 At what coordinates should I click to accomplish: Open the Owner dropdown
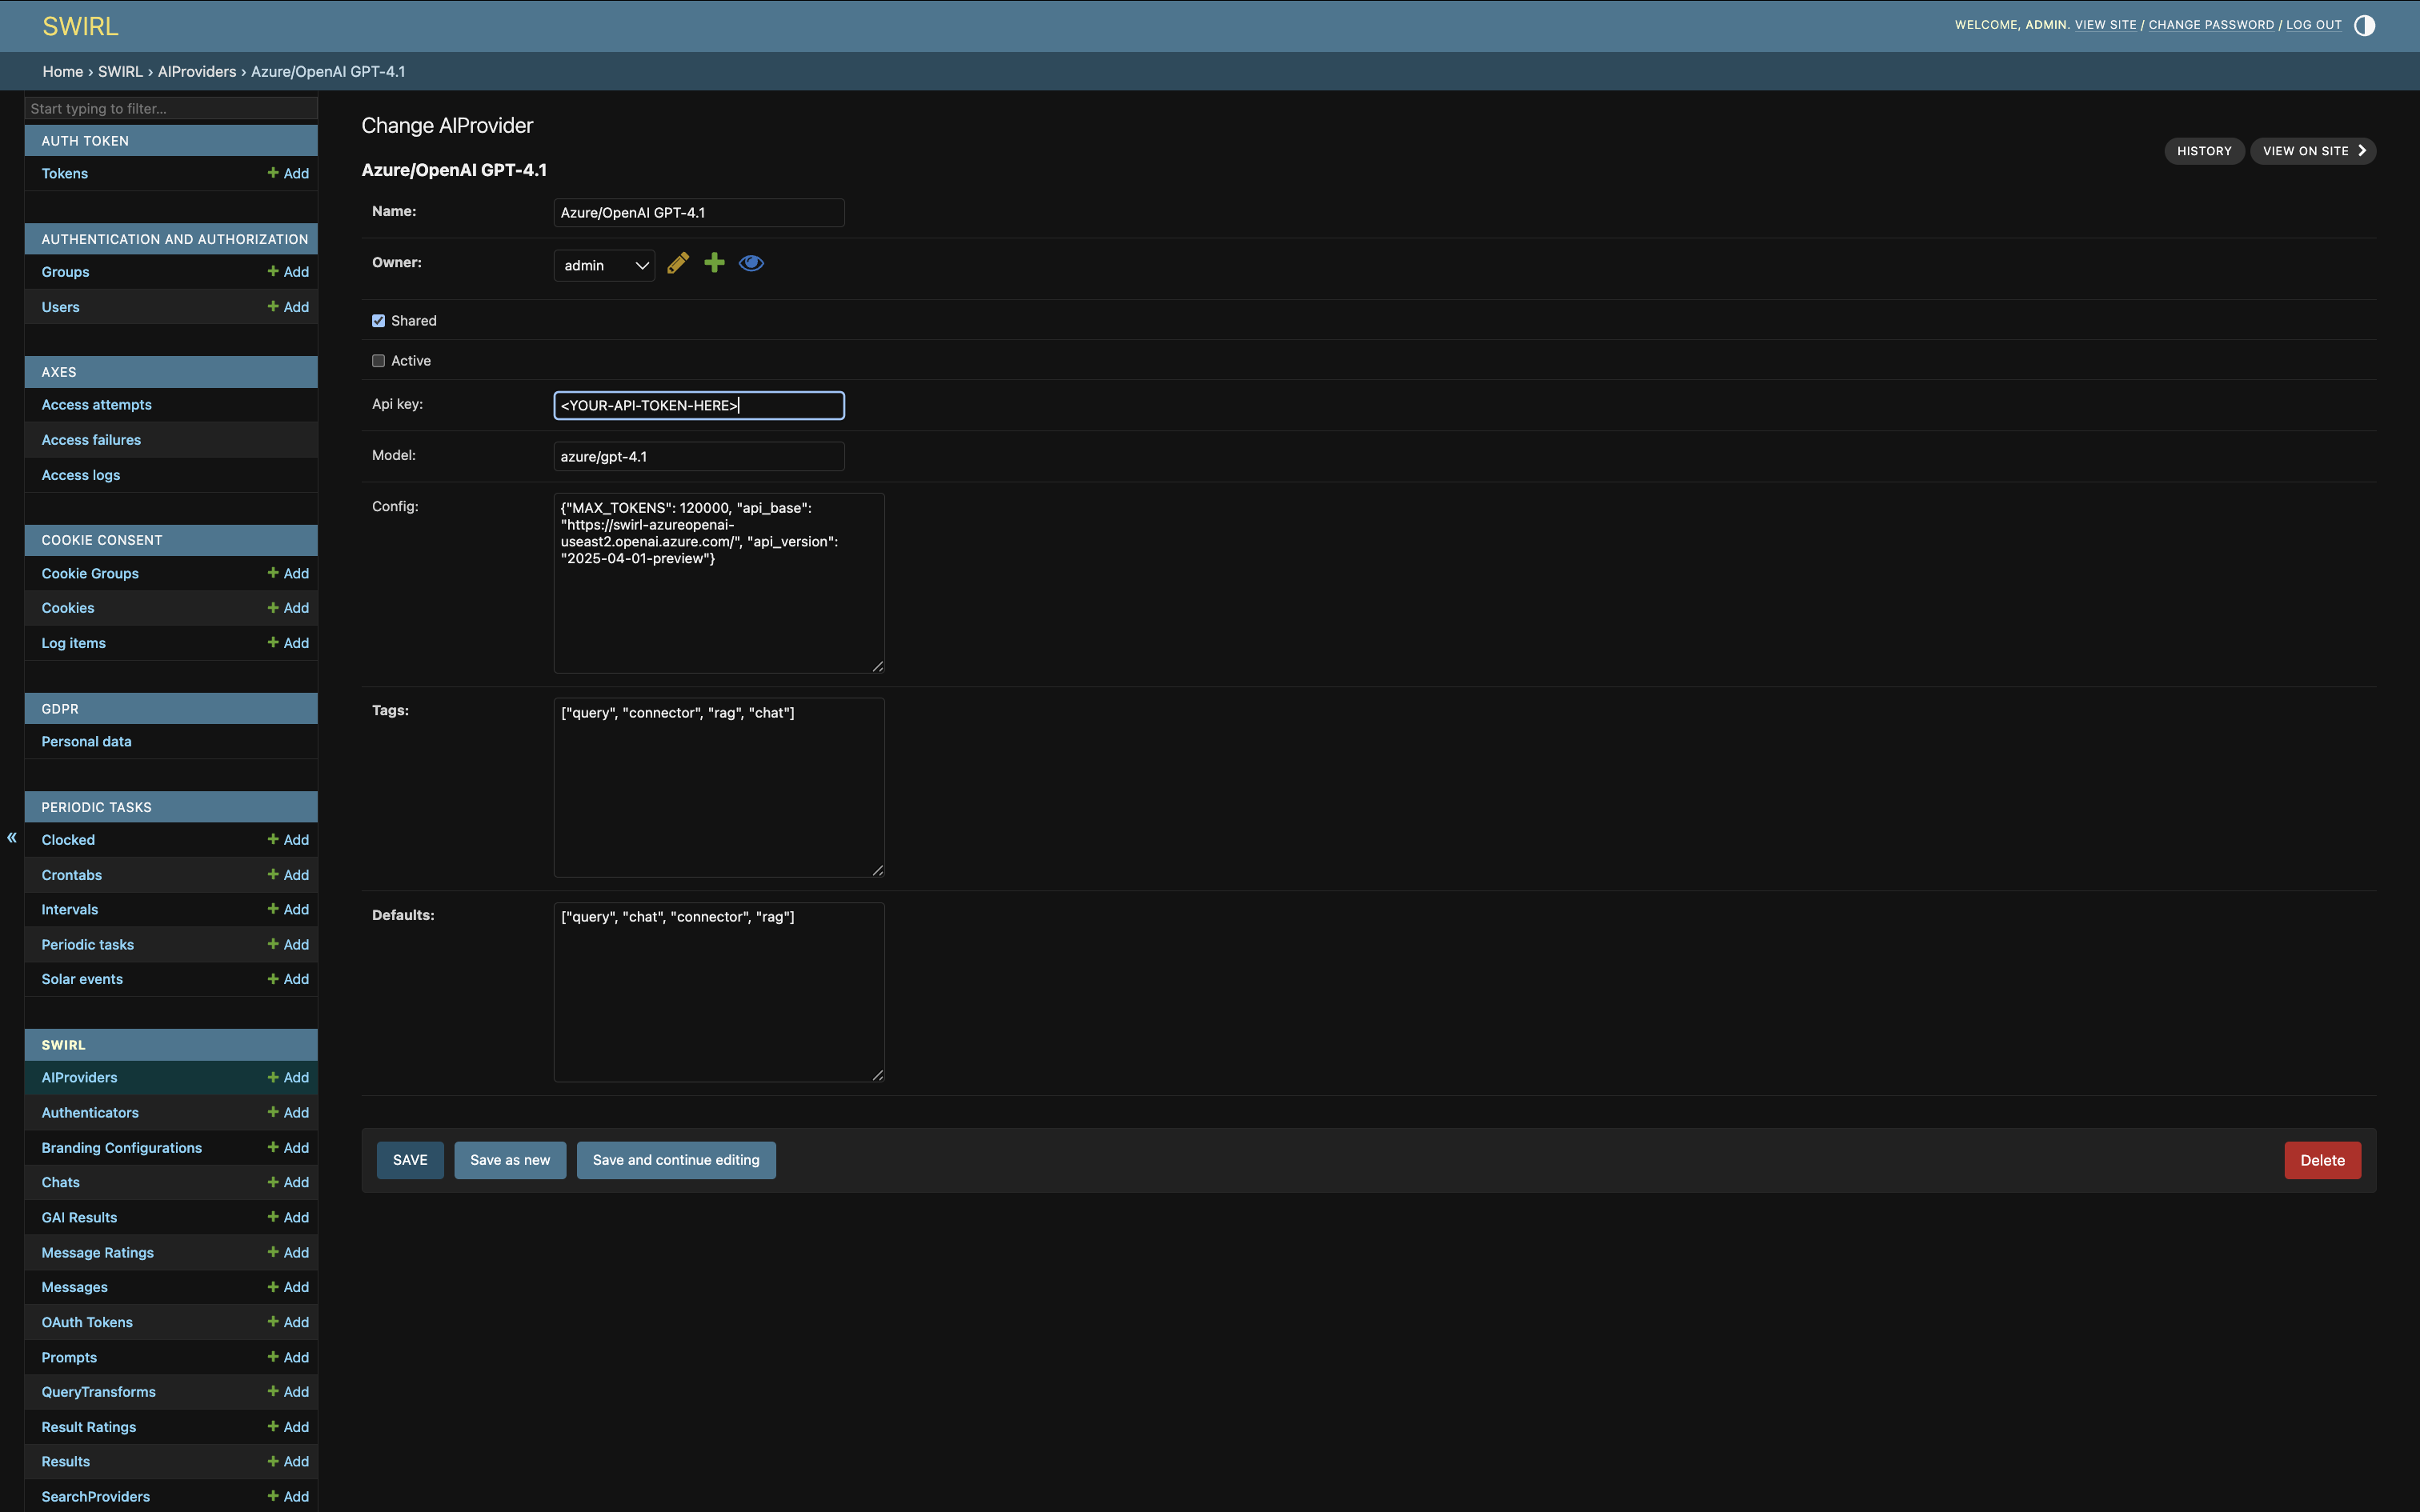point(604,265)
